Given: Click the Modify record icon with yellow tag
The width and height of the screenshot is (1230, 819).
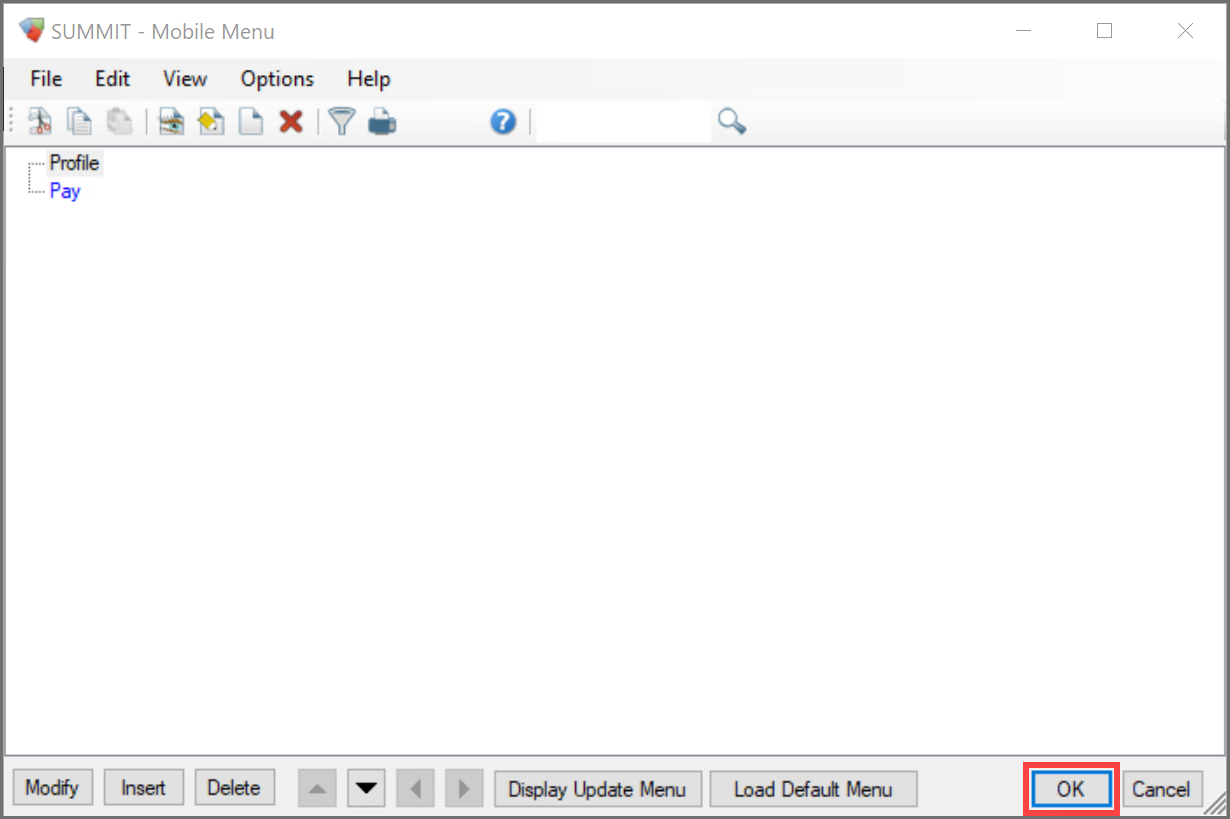Looking at the screenshot, I should click(211, 122).
